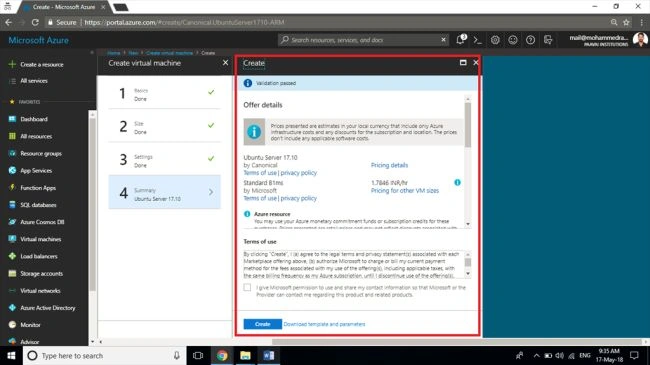Clear the search box with X

click(x=444, y=40)
